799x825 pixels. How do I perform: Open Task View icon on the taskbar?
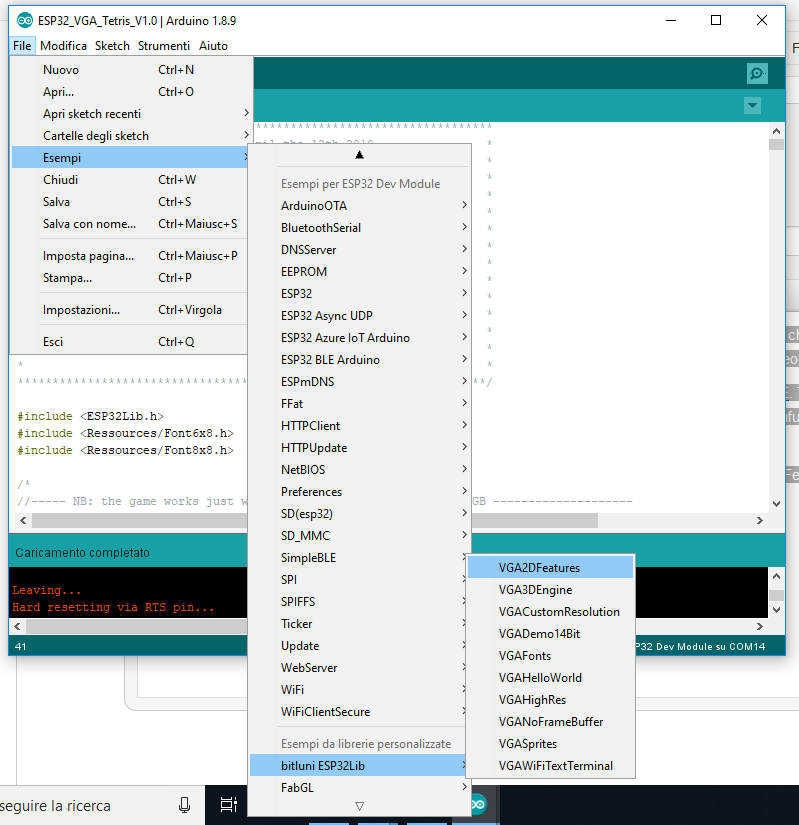click(x=229, y=805)
